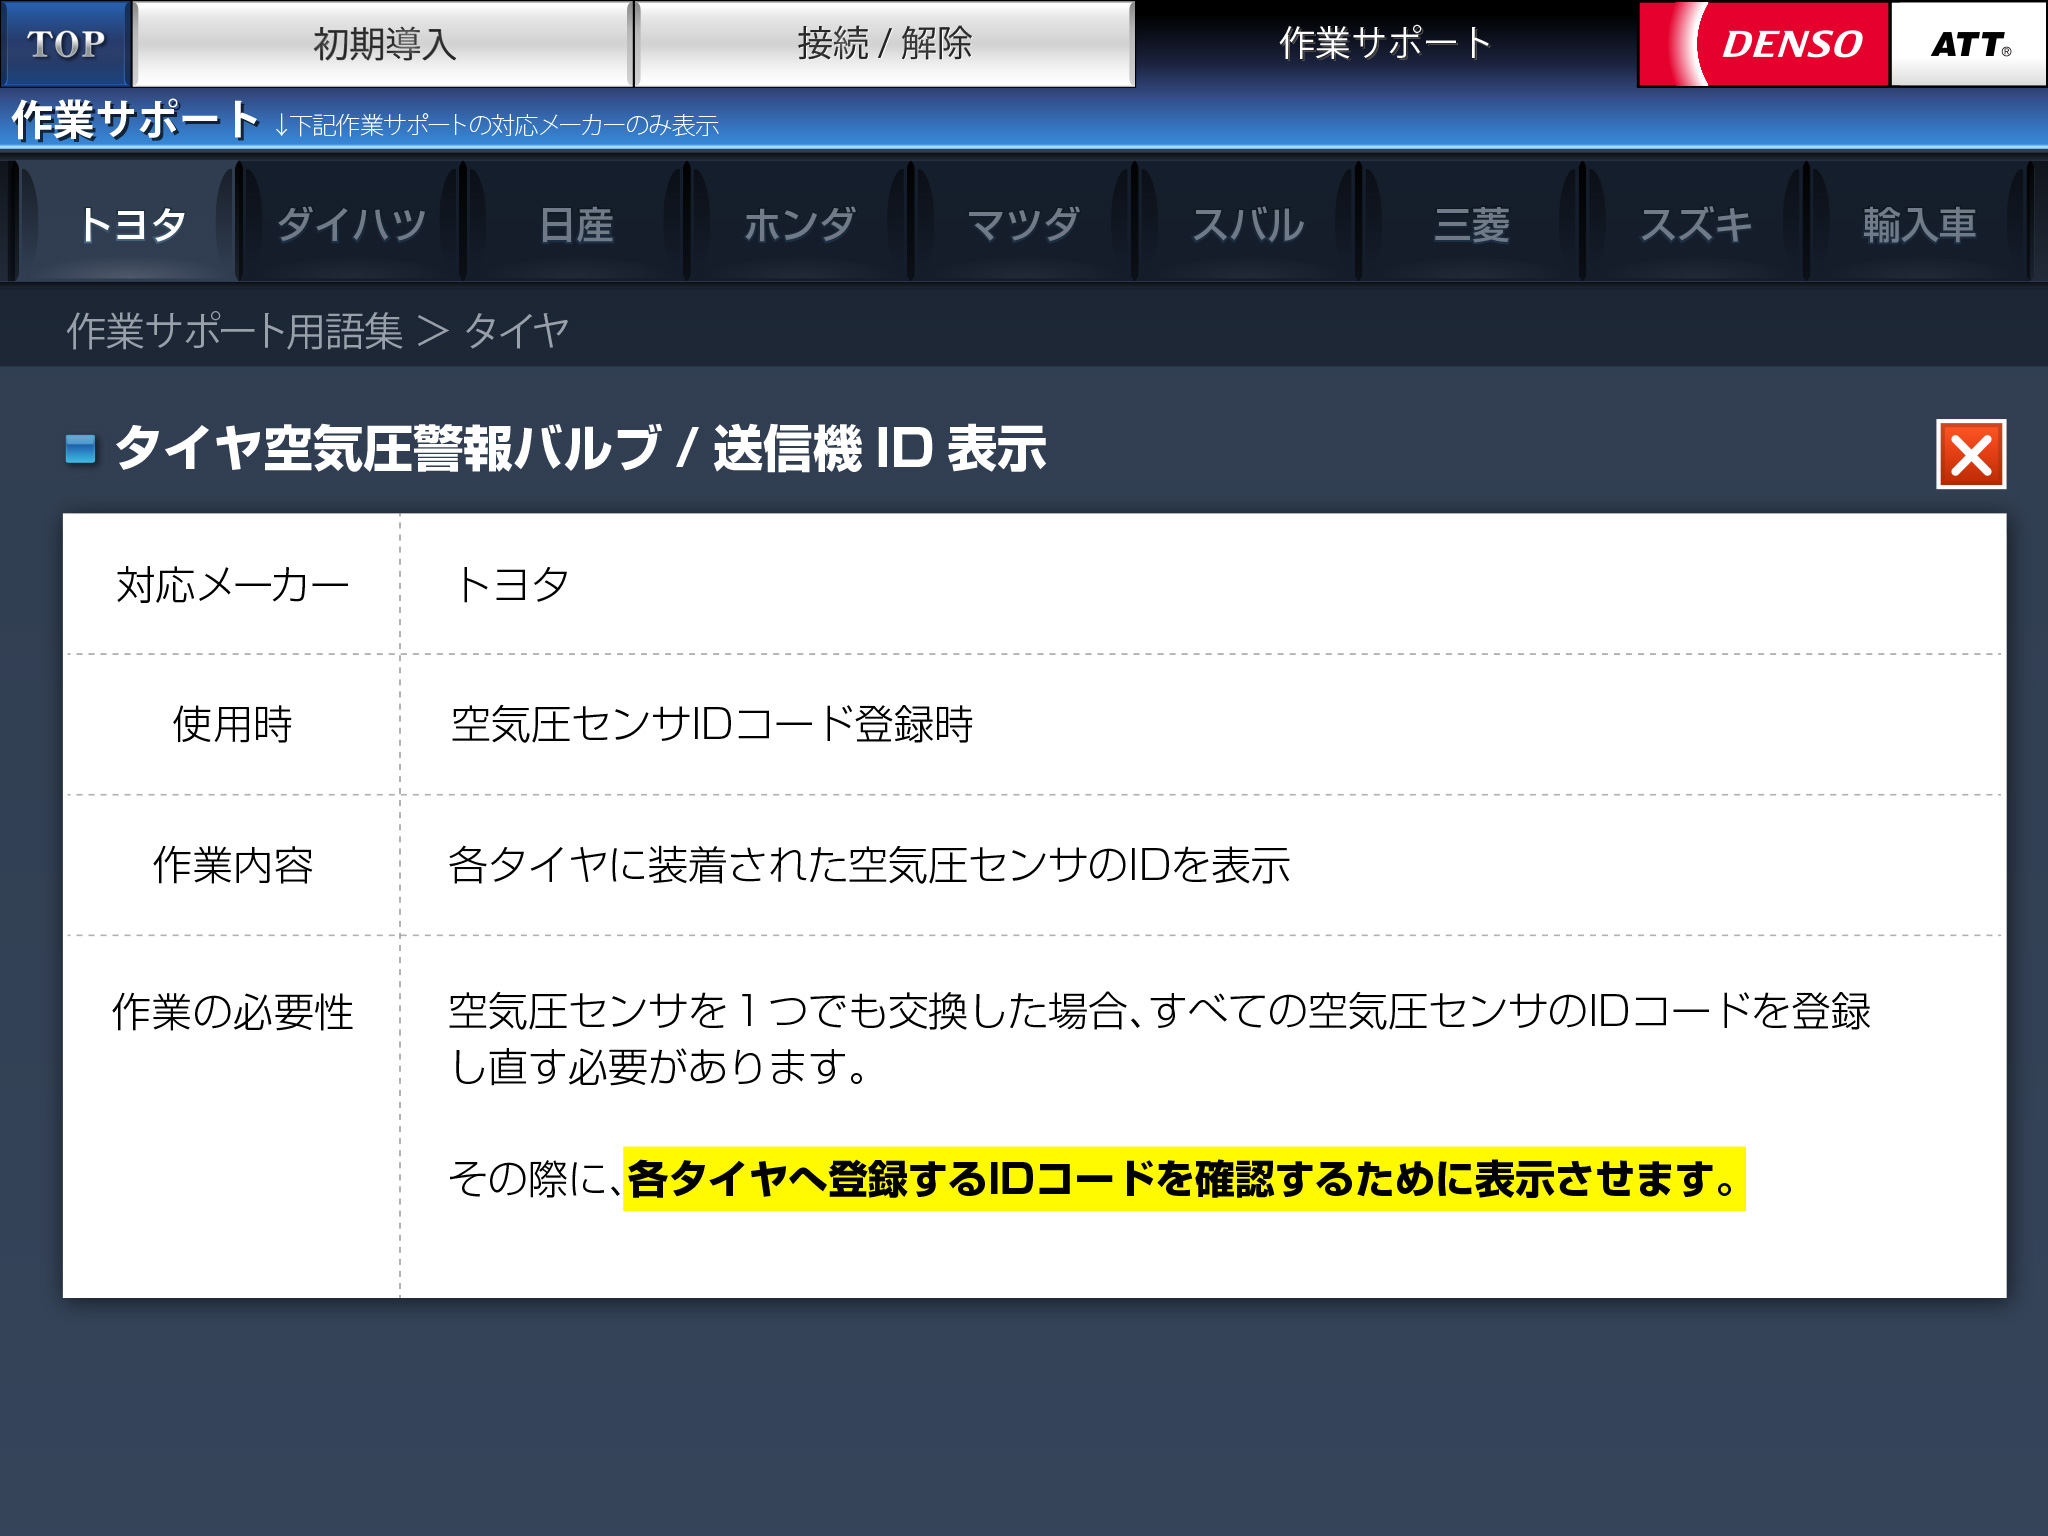Click the yellow highlighted ID code sentence

pos(1183,1179)
